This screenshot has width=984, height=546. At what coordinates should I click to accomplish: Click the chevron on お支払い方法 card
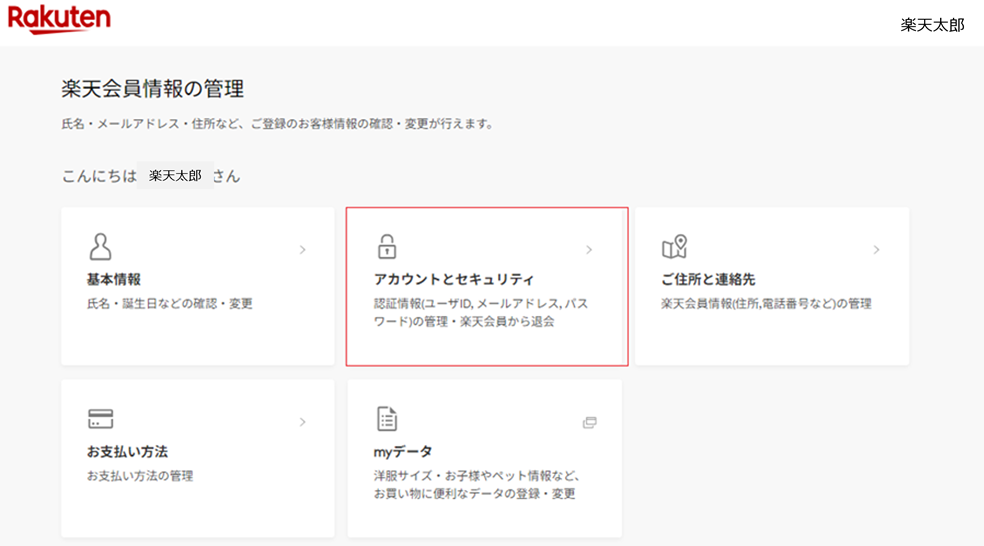click(302, 422)
